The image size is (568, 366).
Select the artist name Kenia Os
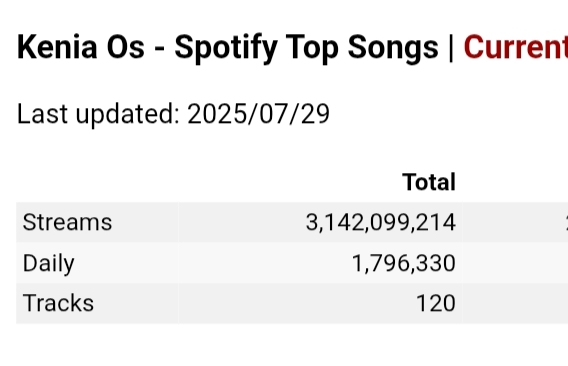tap(81, 47)
